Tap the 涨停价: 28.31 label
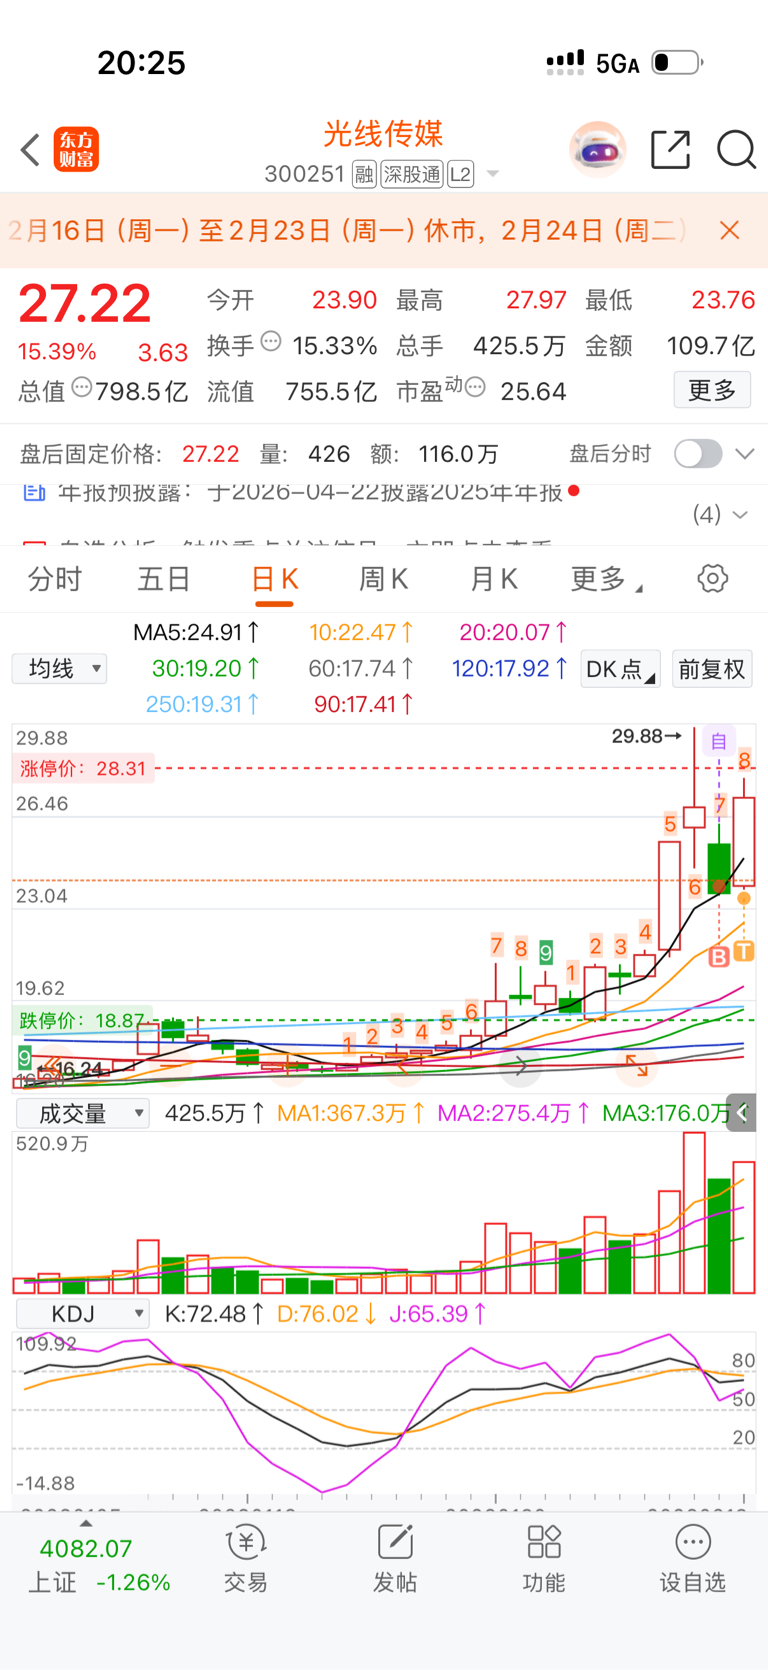The width and height of the screenshot is (768, 1670). (x=83, y=769)
